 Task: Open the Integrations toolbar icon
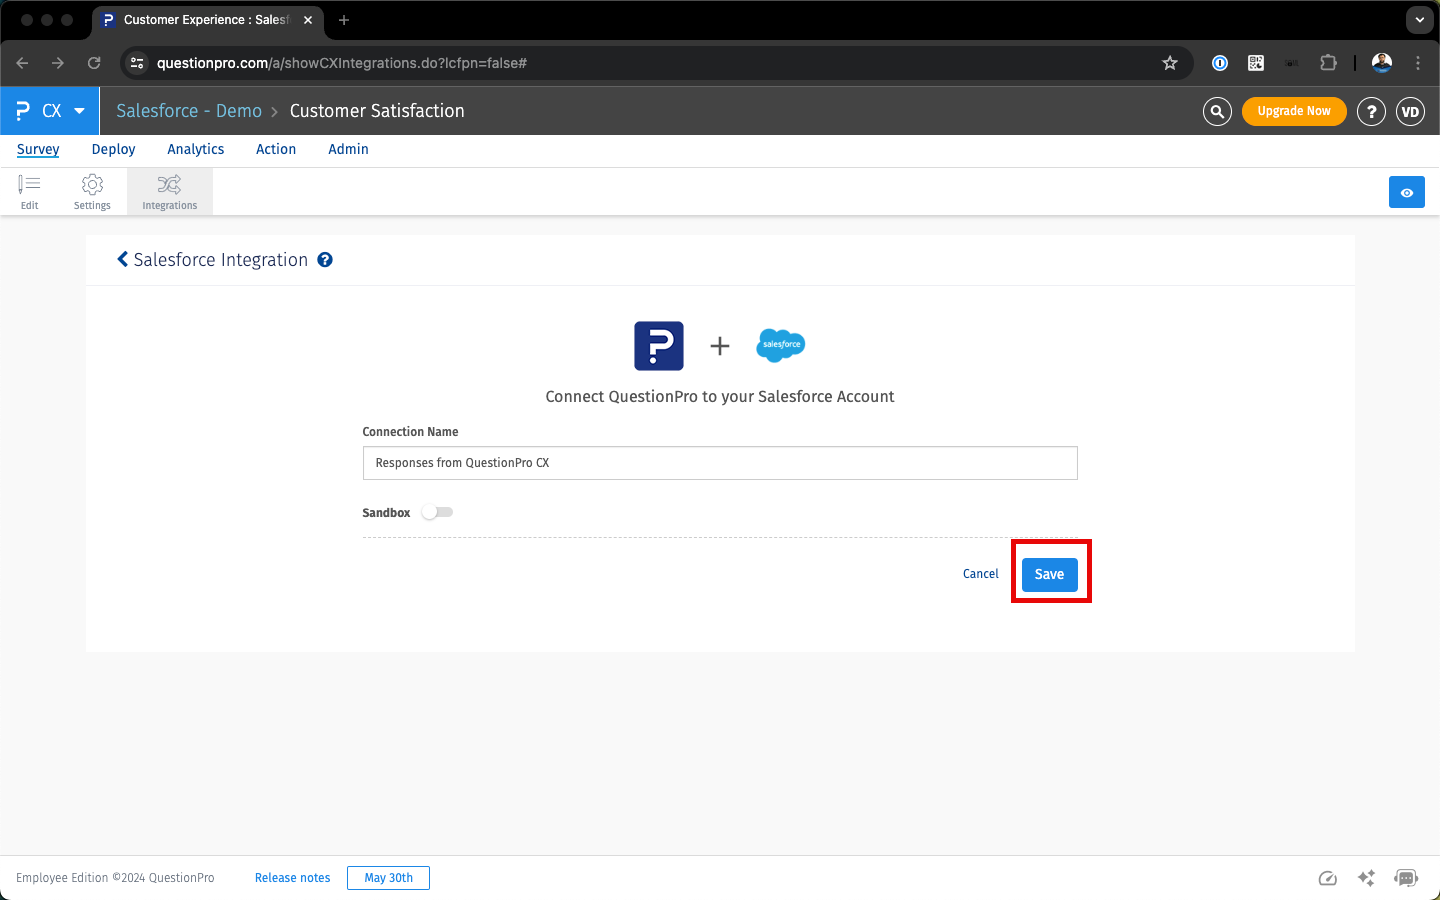click(x=169, y=191)
